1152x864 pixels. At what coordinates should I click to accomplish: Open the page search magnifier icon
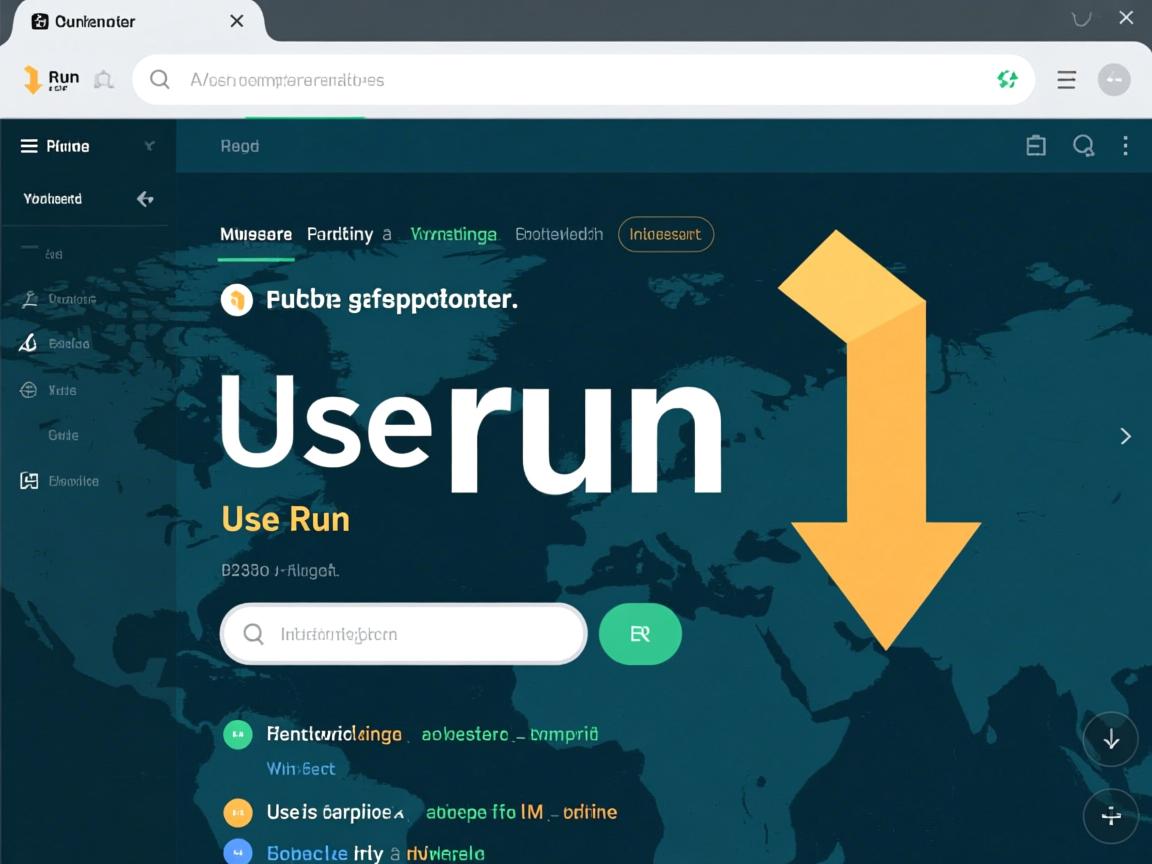click(x=1083, y=145)
